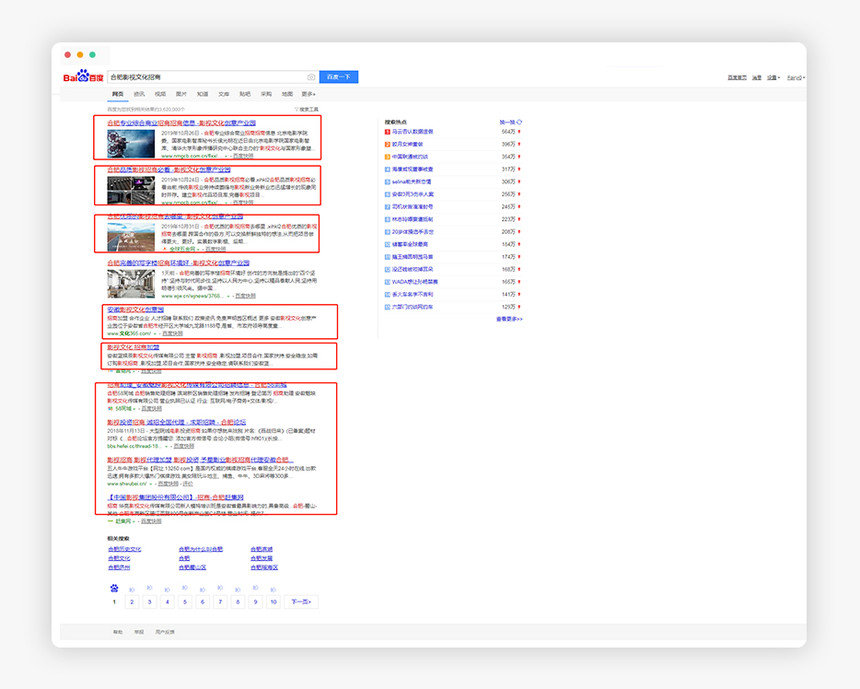Screen dimensions: 860x689
Task: Switch to the 贴吧 tab
Action: point(245,94)
